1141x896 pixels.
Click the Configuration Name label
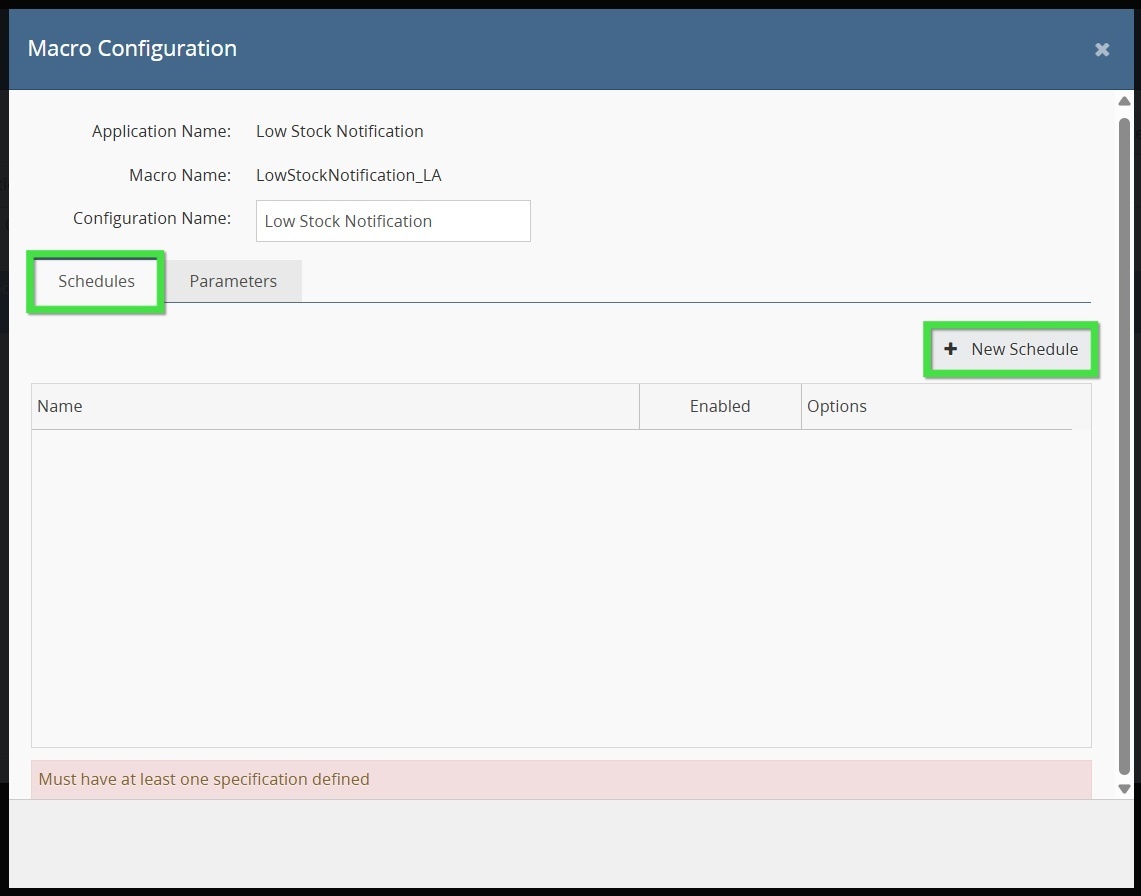[151, 218]
